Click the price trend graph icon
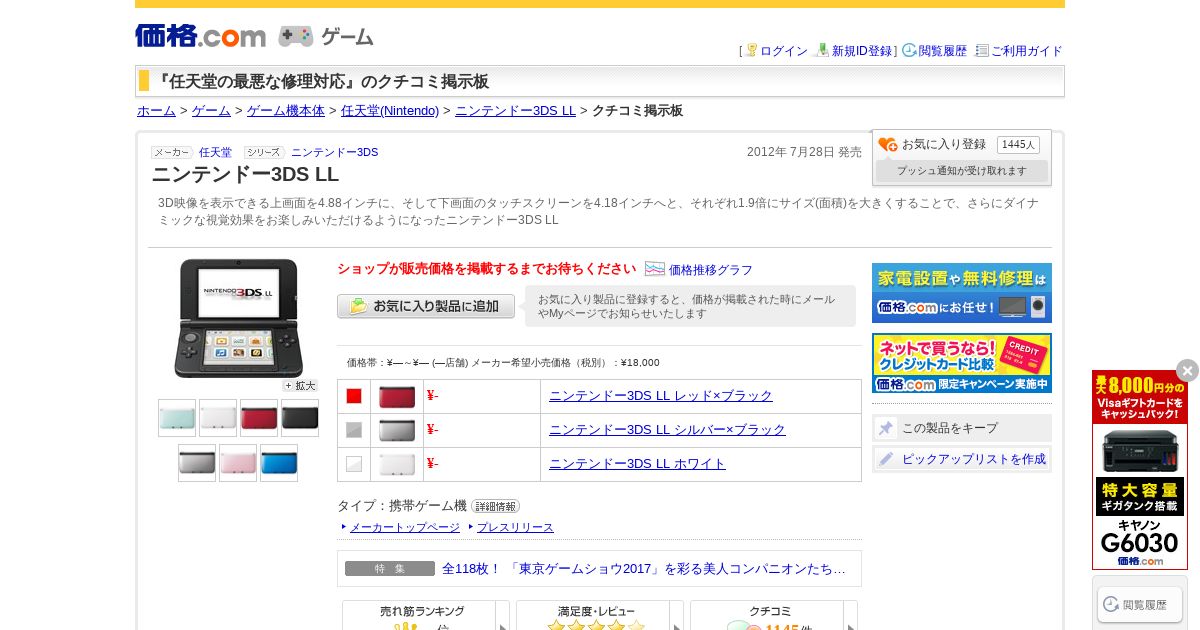 (x=655, y=269)
